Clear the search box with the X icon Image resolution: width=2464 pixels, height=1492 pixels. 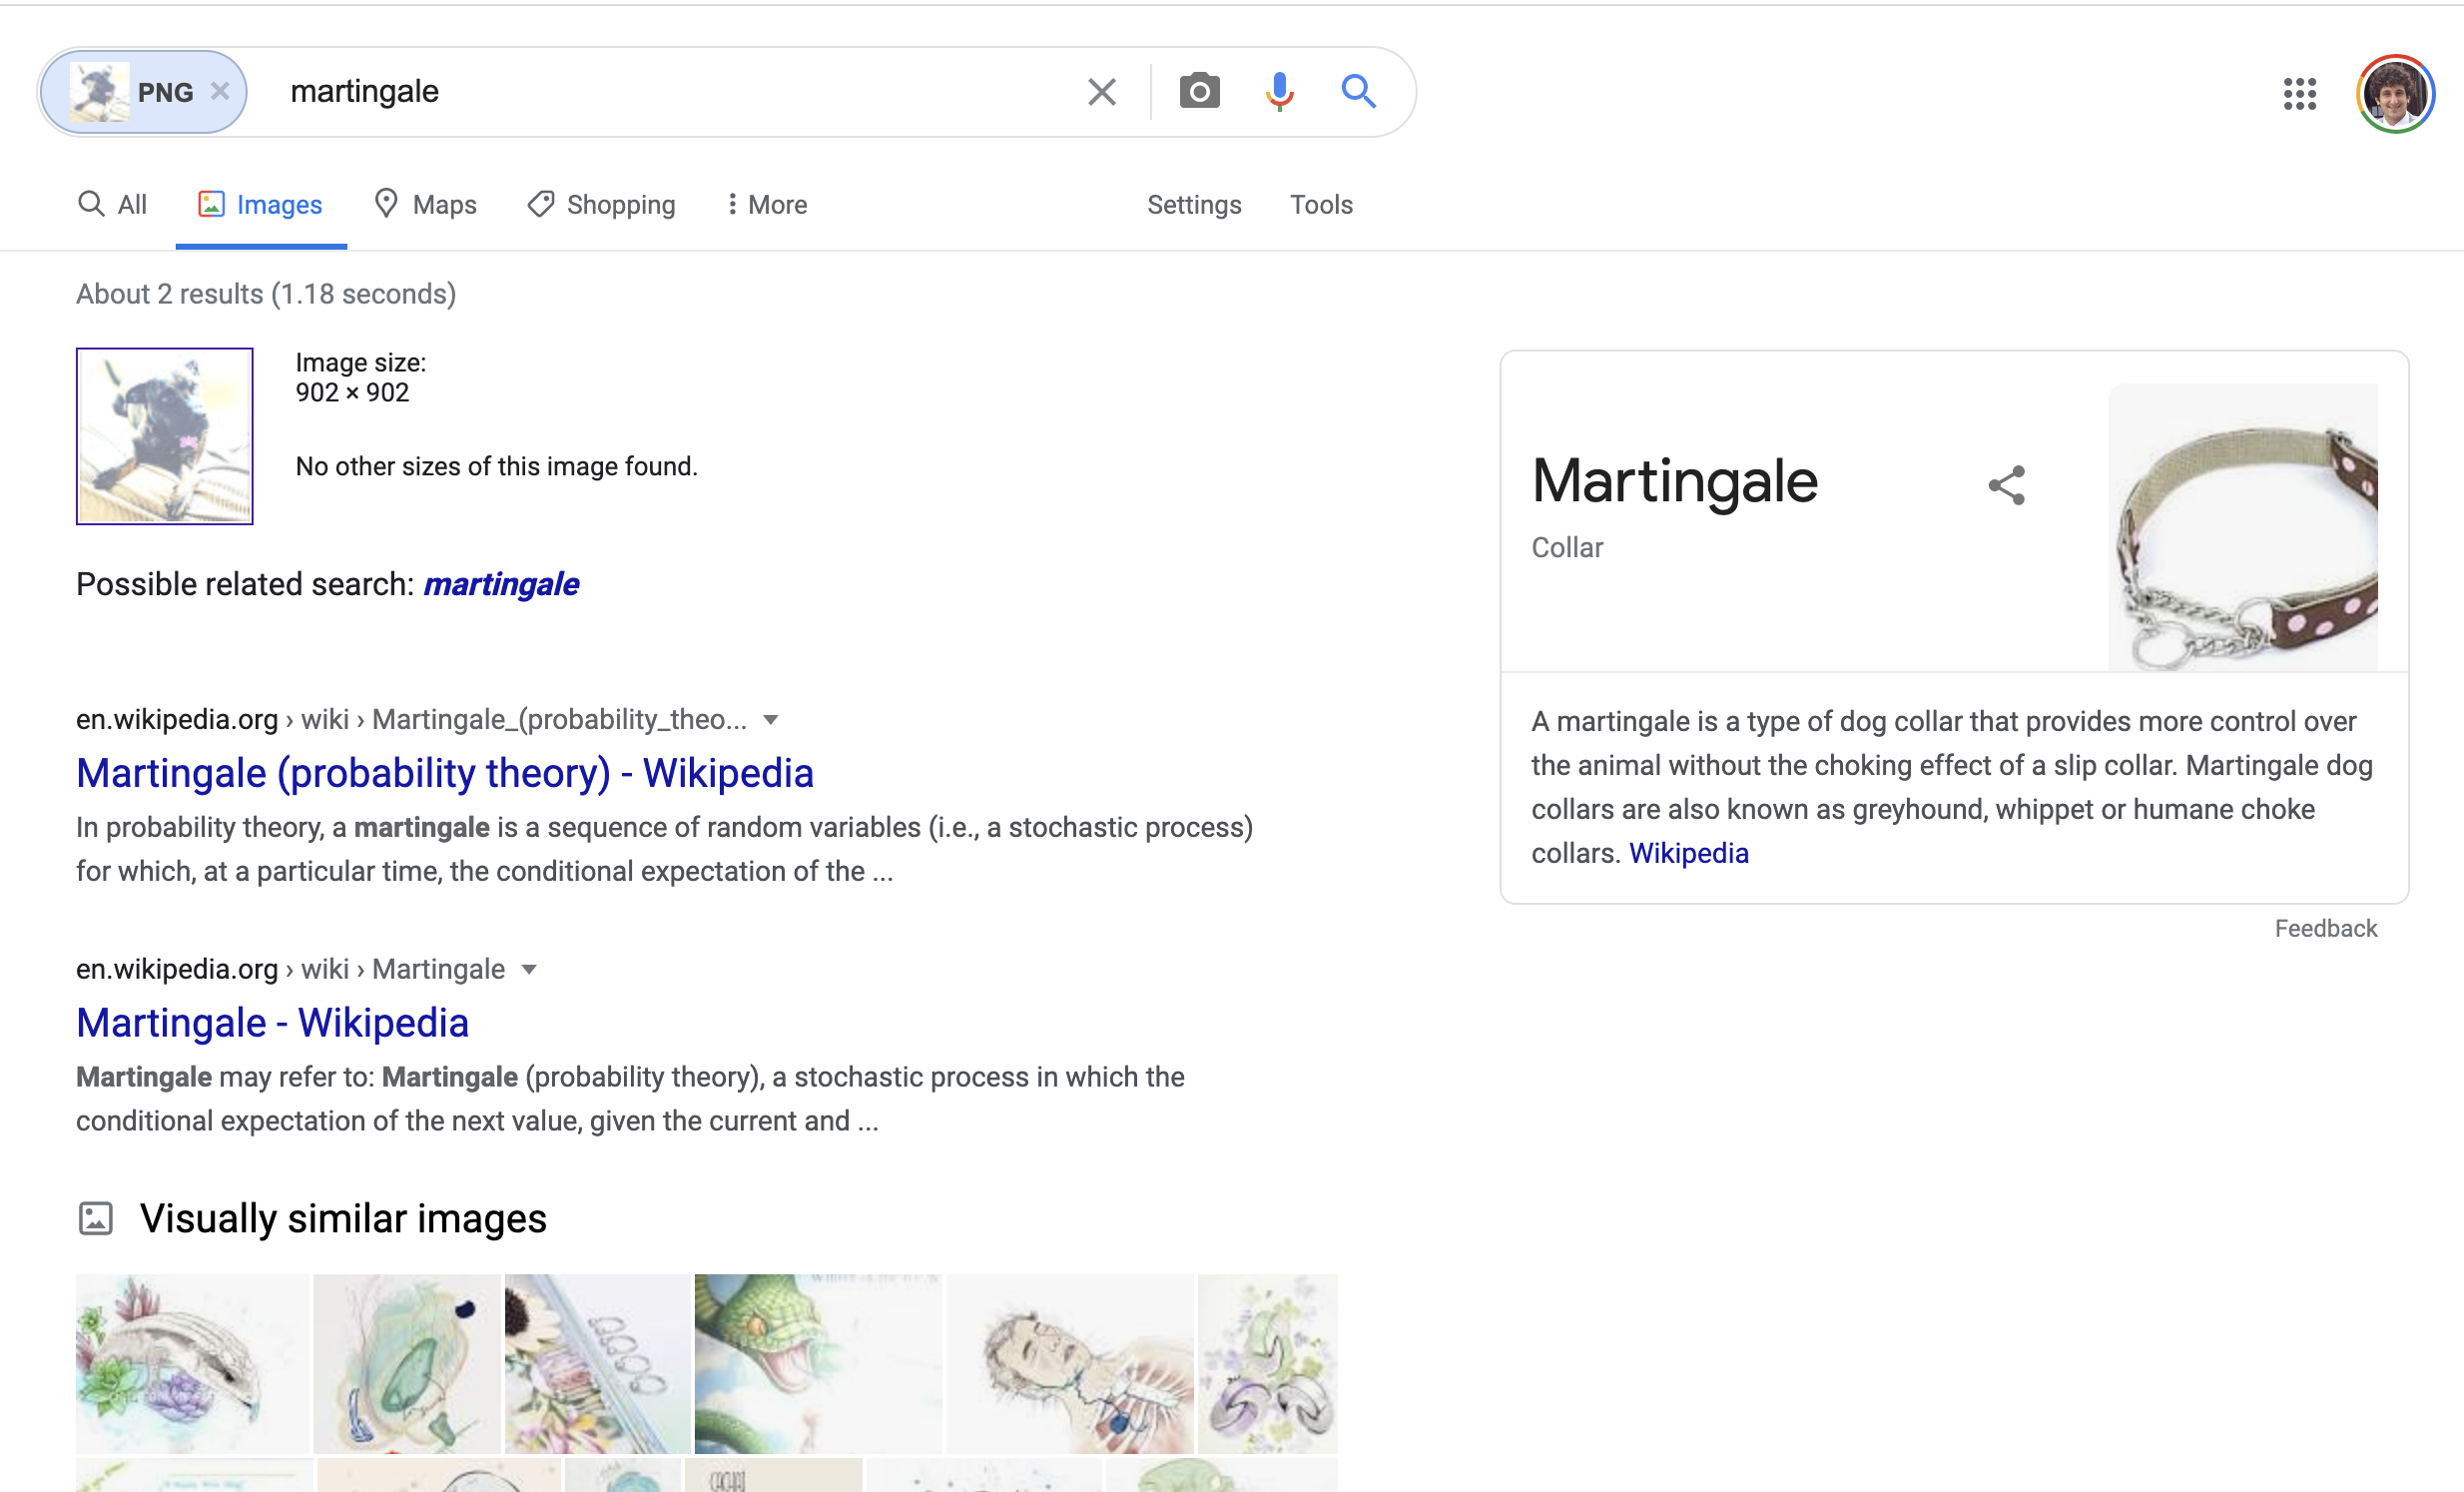(1101, 92)
